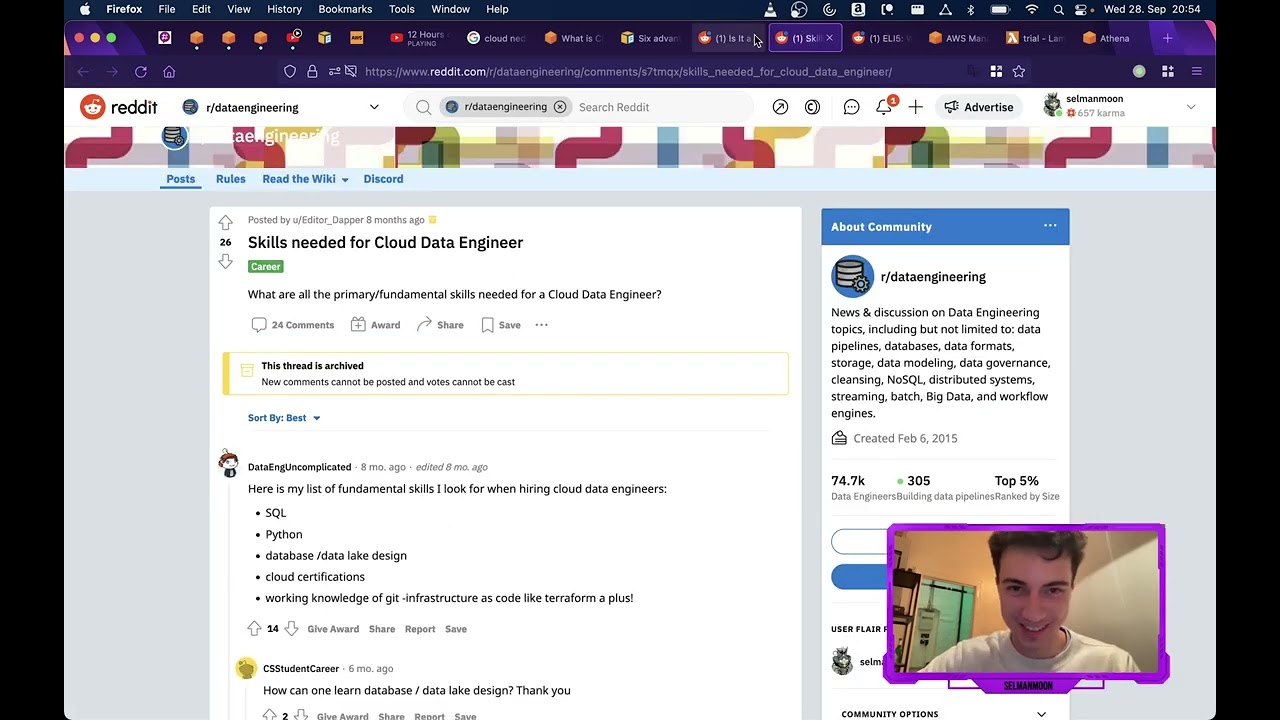This screenshot has height=720, width=1280.
Task: Click the Firefox URL address bar
Action: pos(628,72)
